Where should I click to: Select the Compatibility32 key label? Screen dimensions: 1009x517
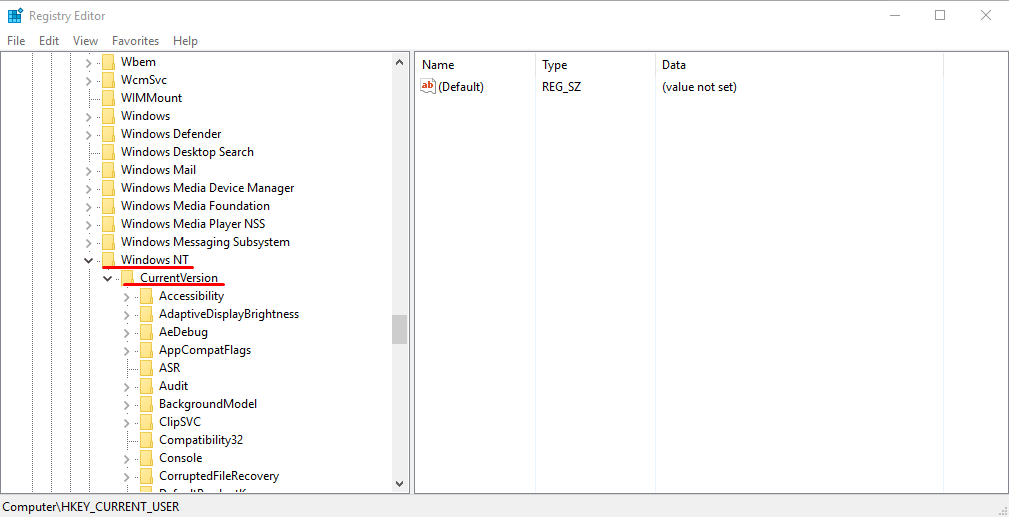(x=201, y=440)
